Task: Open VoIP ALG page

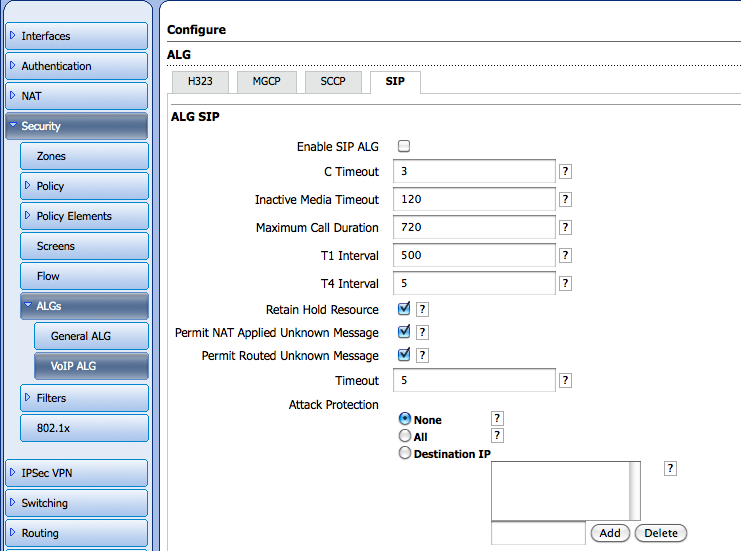Action: [x=91, y=366]
